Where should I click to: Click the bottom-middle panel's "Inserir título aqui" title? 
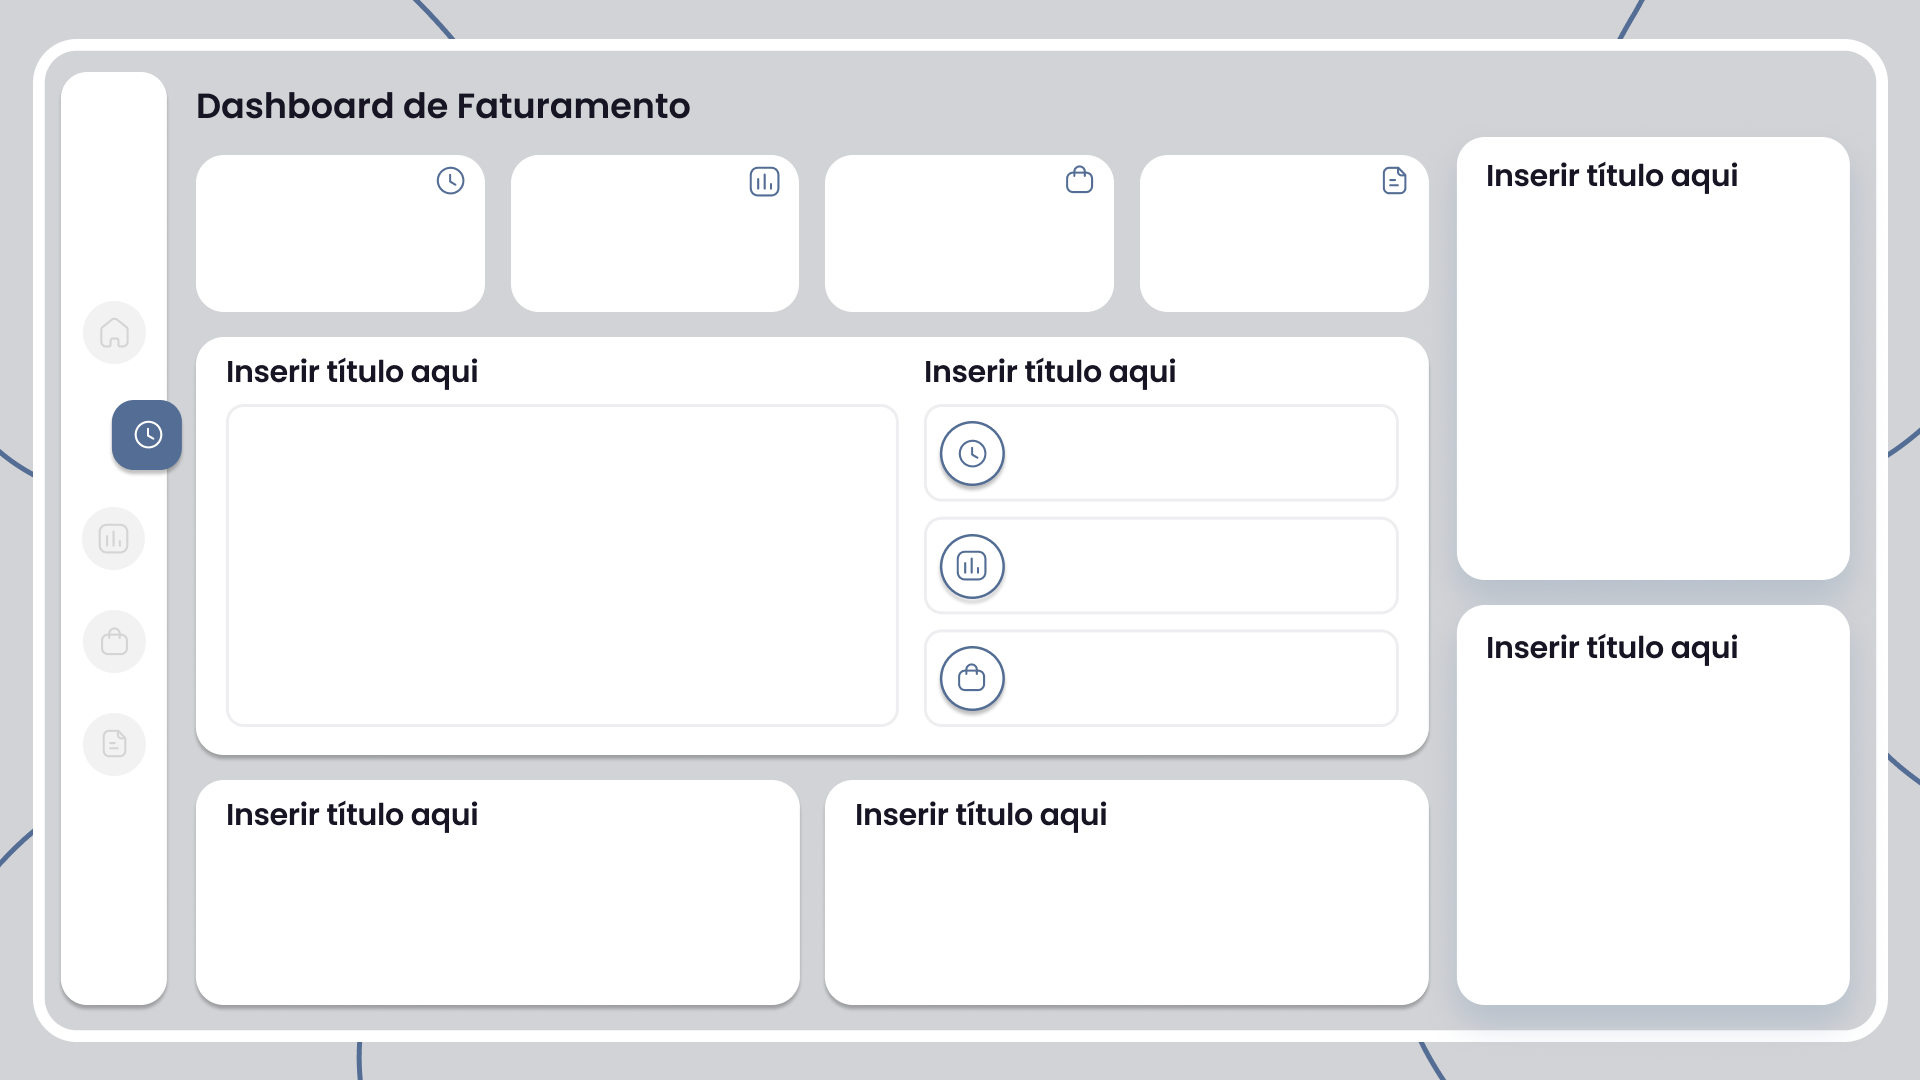[980, 815]
